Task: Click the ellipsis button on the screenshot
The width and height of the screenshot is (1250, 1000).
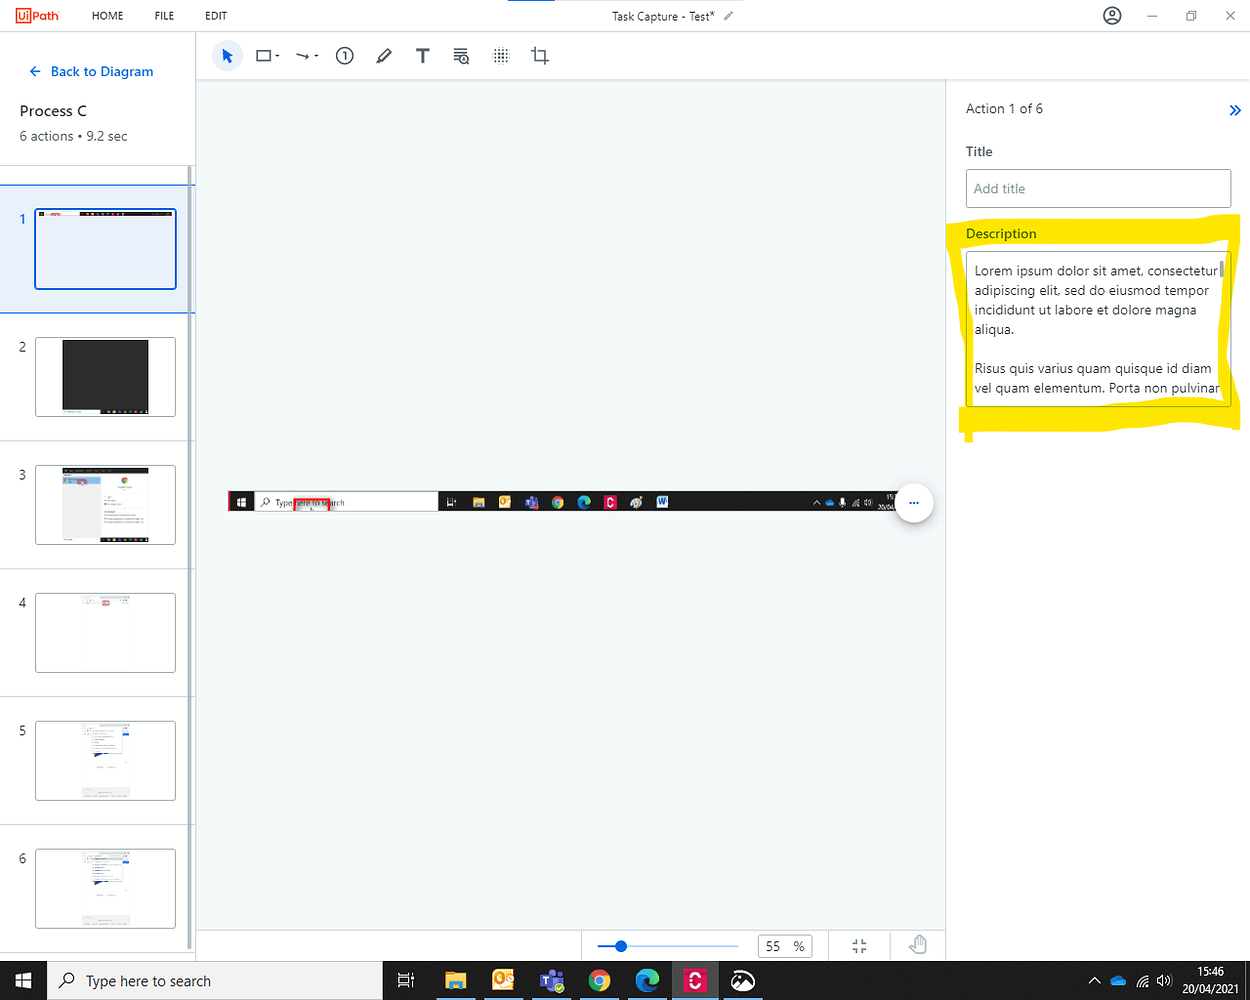Action: click(913, 503)
